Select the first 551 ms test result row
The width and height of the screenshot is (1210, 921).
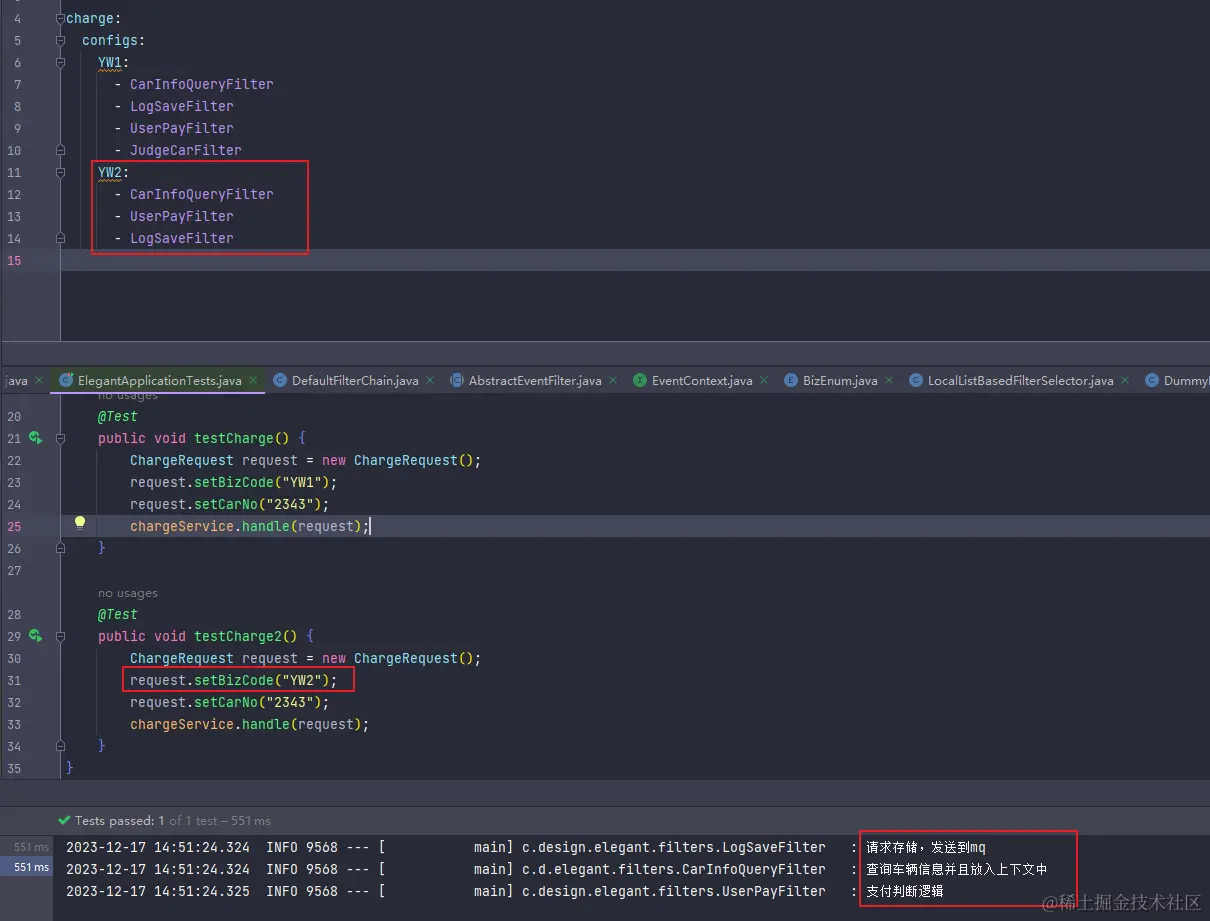click(x=26, y=847)
